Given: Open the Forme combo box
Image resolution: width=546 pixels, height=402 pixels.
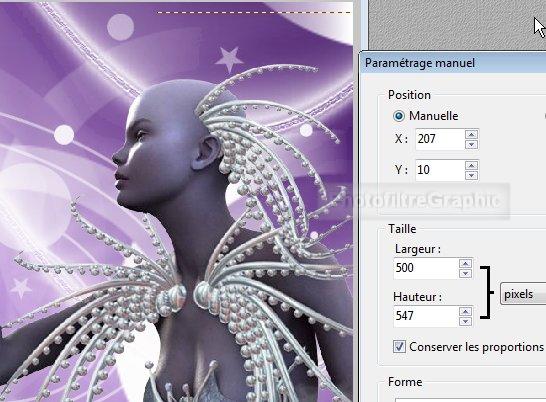Looking at the screenshot, I should (470, 400).
